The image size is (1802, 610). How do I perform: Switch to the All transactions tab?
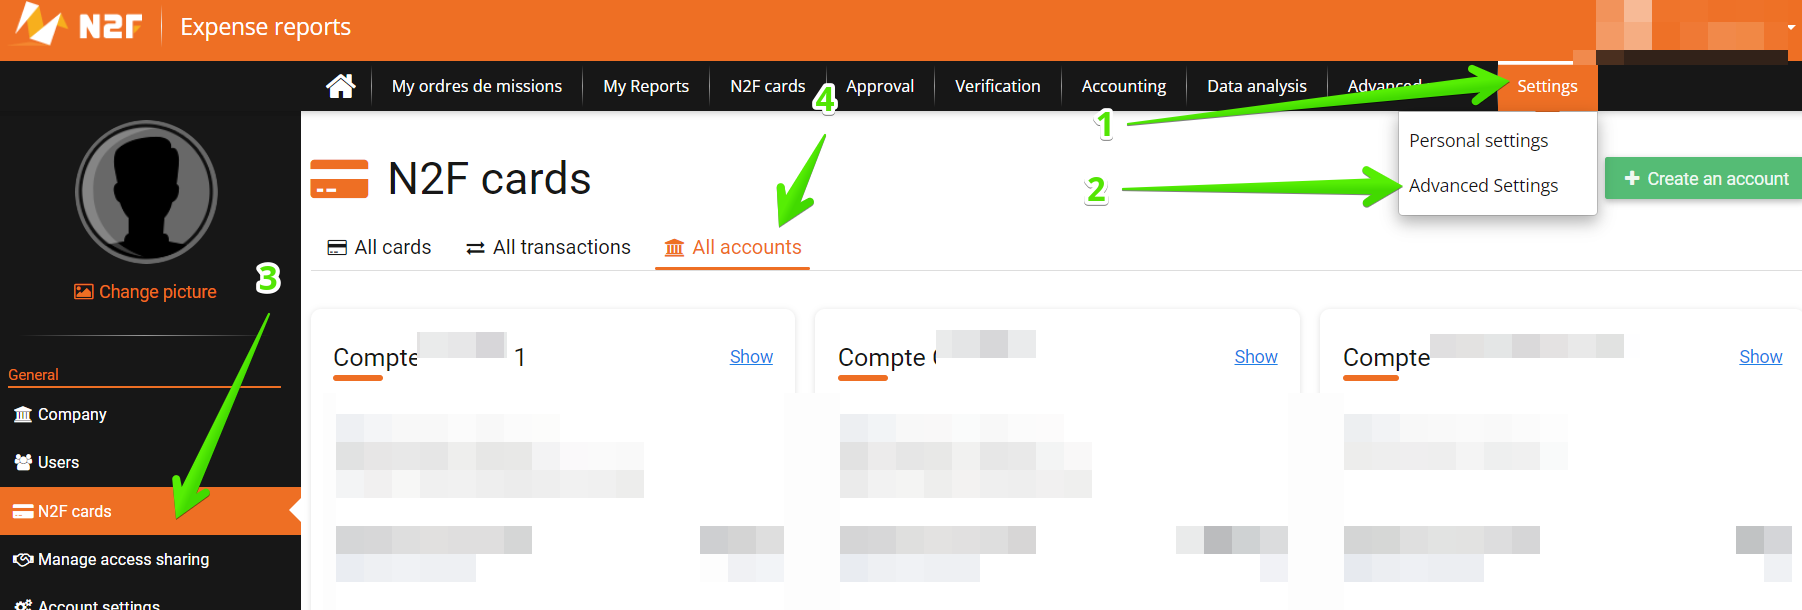(x=548, y=247)
